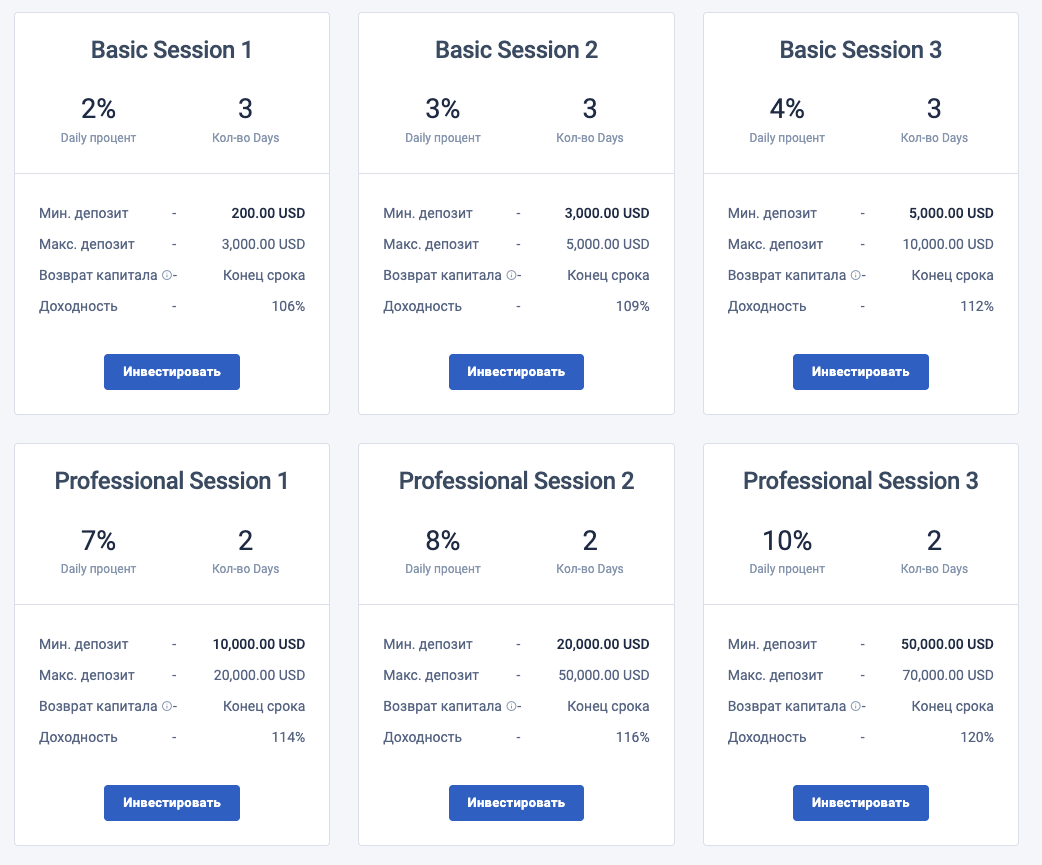This screenshot has height=865, width=1042.
Task: Click the 10% daily percent figure
Action: (x=787, y=541)
